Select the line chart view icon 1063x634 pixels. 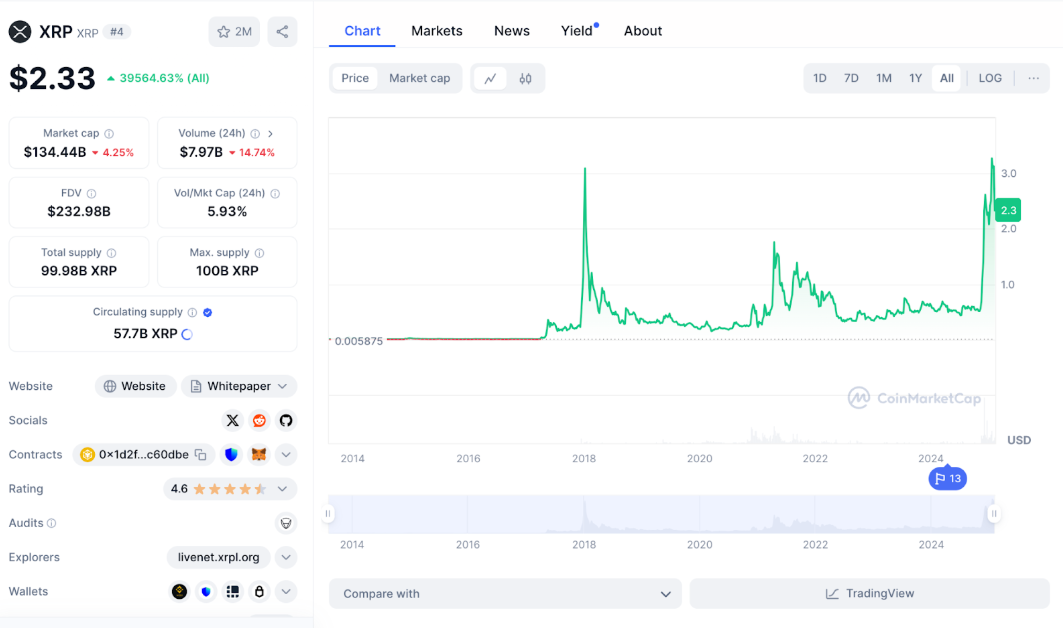(490, 78)
